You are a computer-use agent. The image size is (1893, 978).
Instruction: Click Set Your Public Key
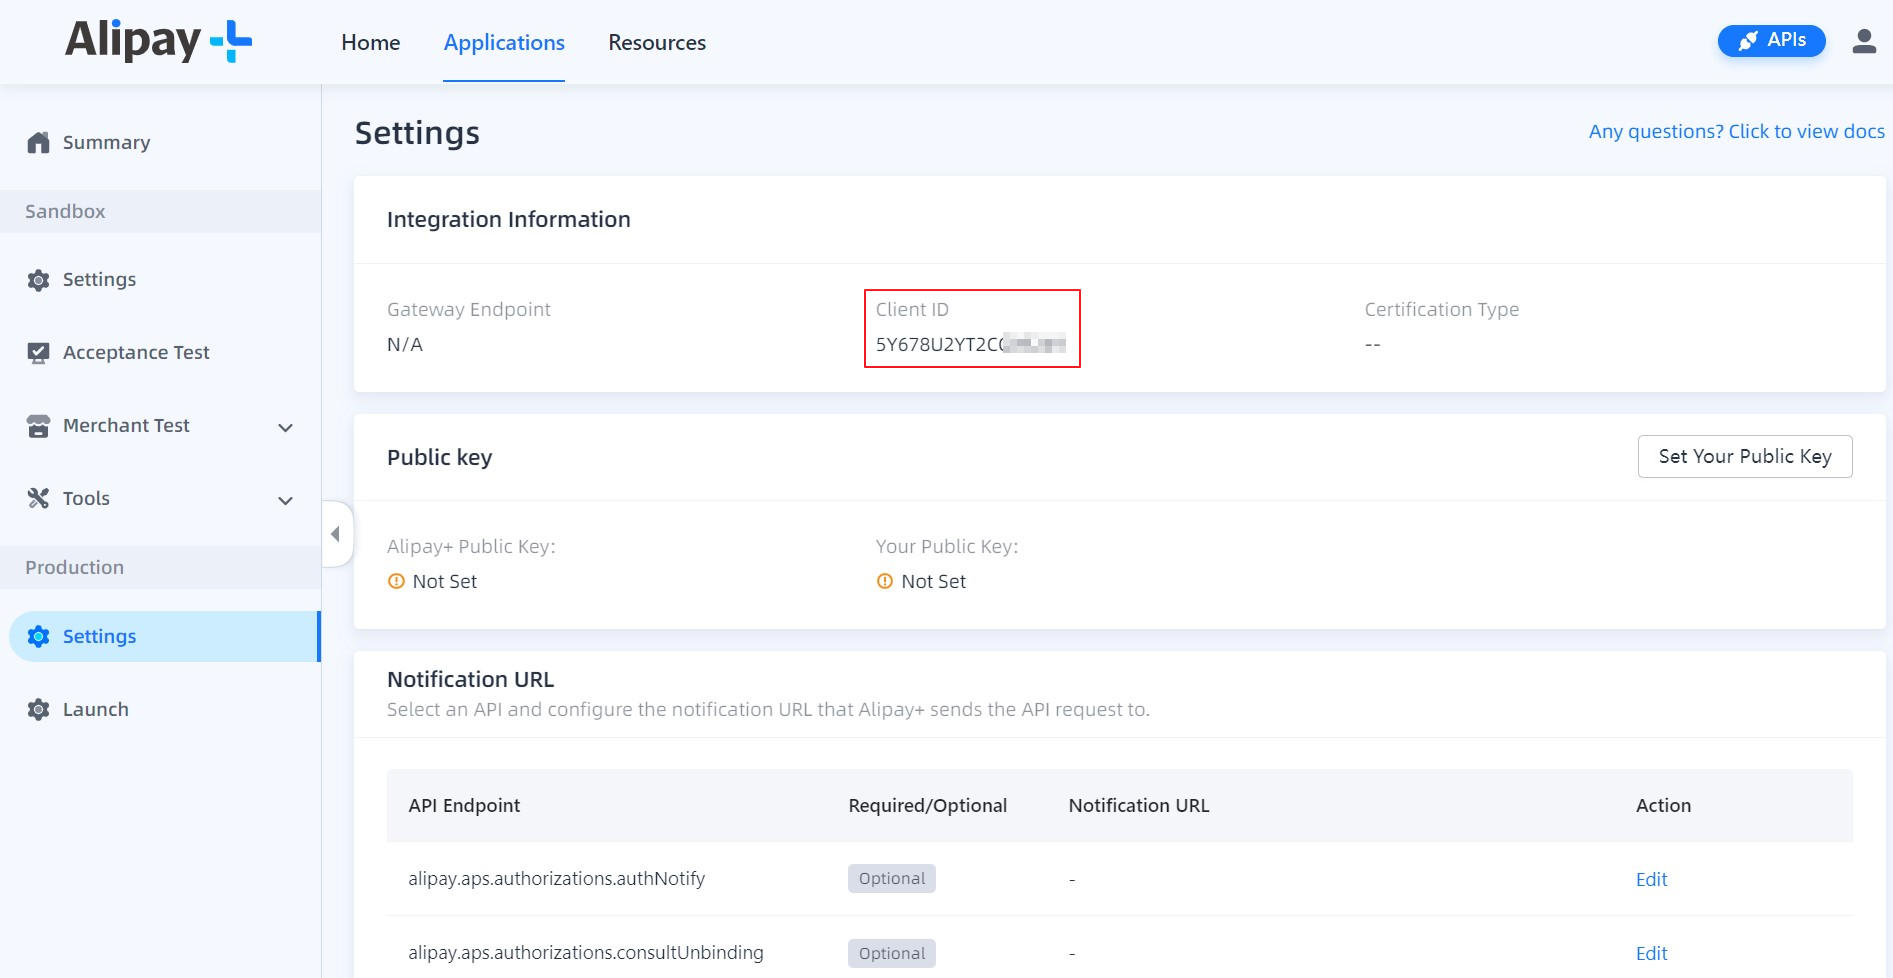coord(1744,456)
